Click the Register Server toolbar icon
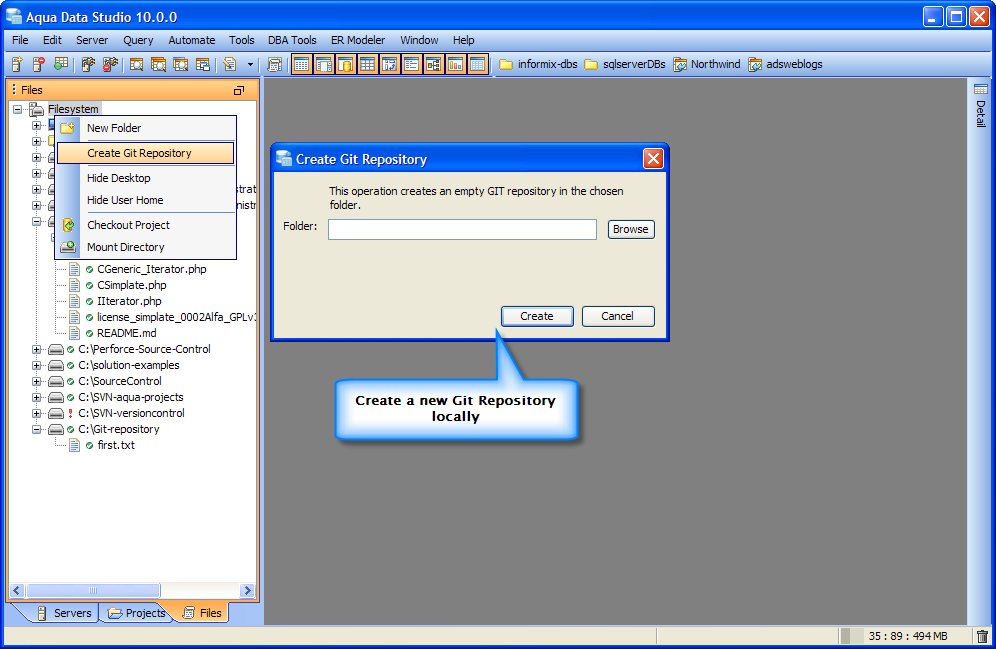The height and width of the screenshot is (649, 996). coord(17,64)
